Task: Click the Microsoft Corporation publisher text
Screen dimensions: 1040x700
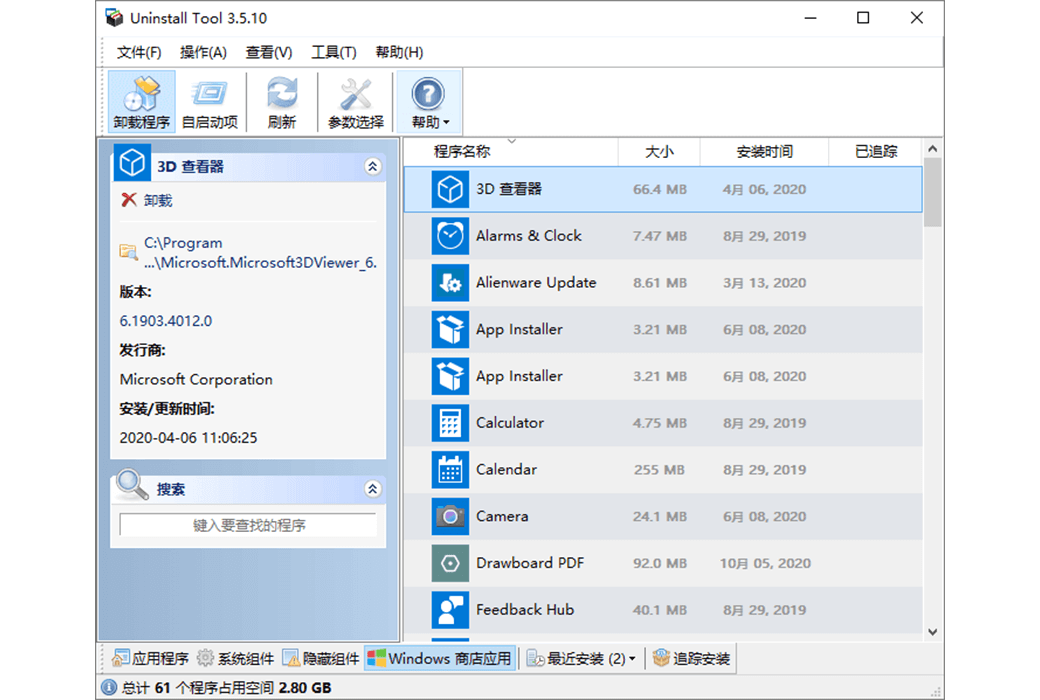Action: tap(196, 380)
